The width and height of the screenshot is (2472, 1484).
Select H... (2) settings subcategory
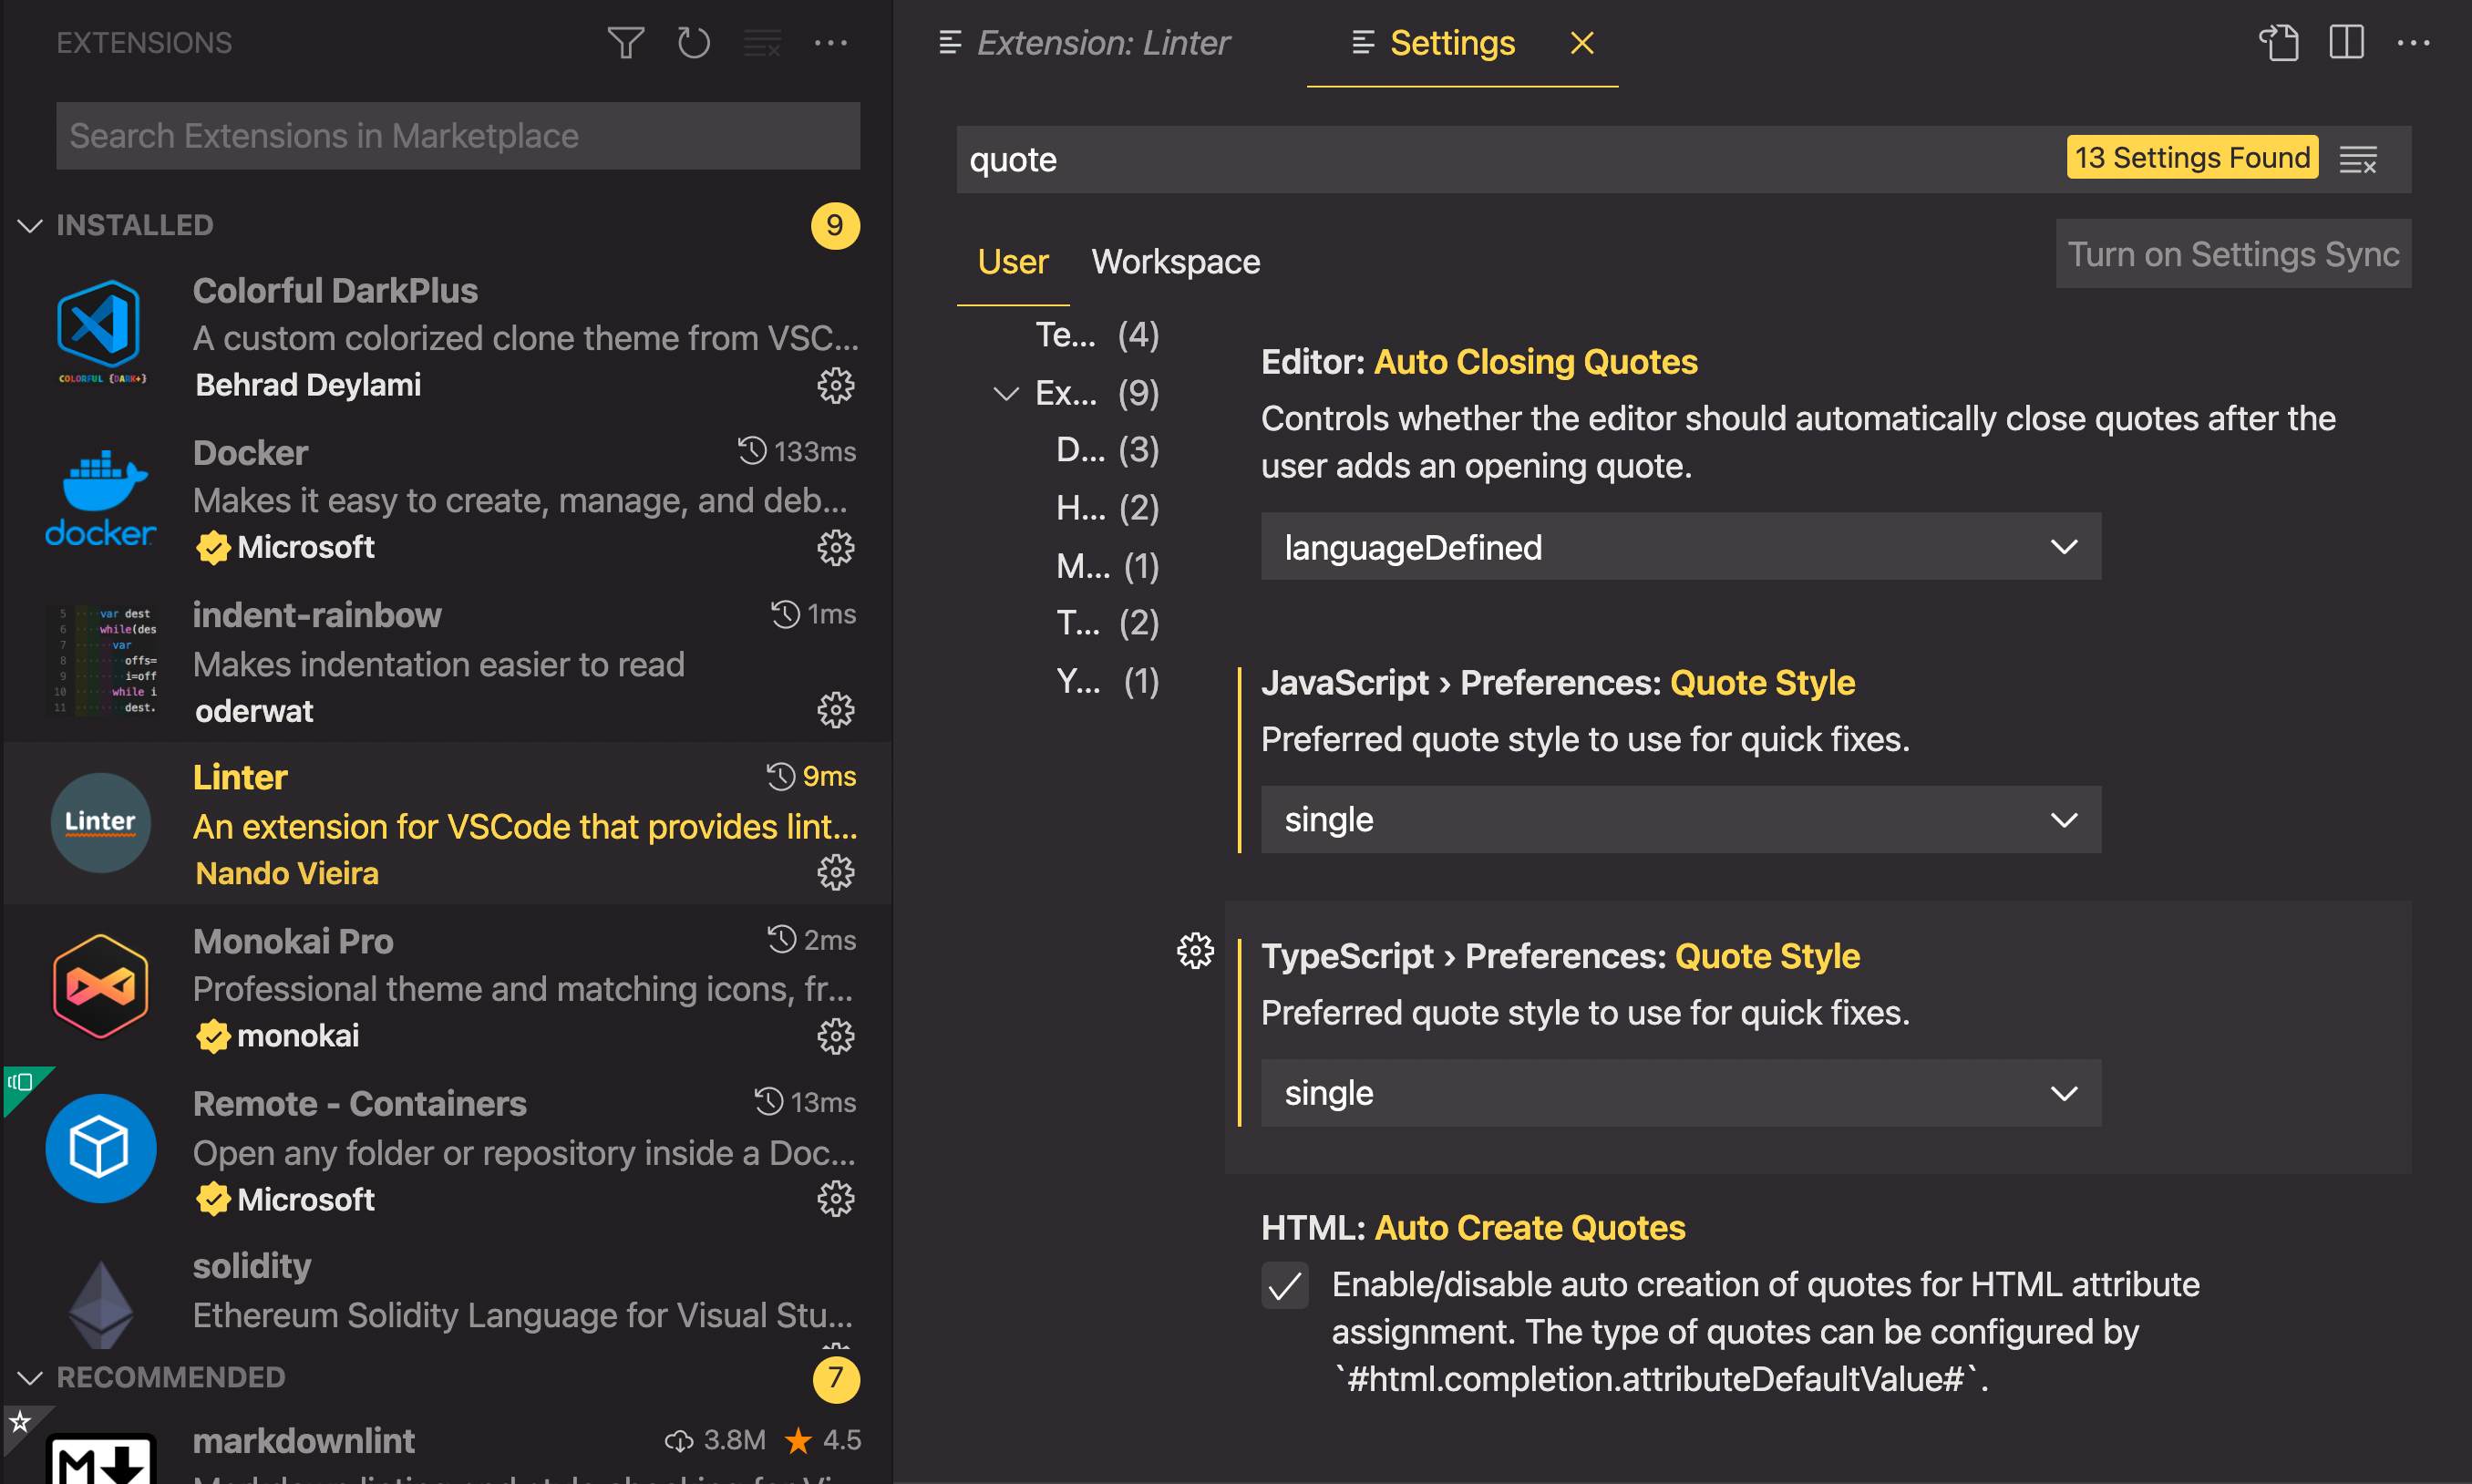click(1108, 508)
